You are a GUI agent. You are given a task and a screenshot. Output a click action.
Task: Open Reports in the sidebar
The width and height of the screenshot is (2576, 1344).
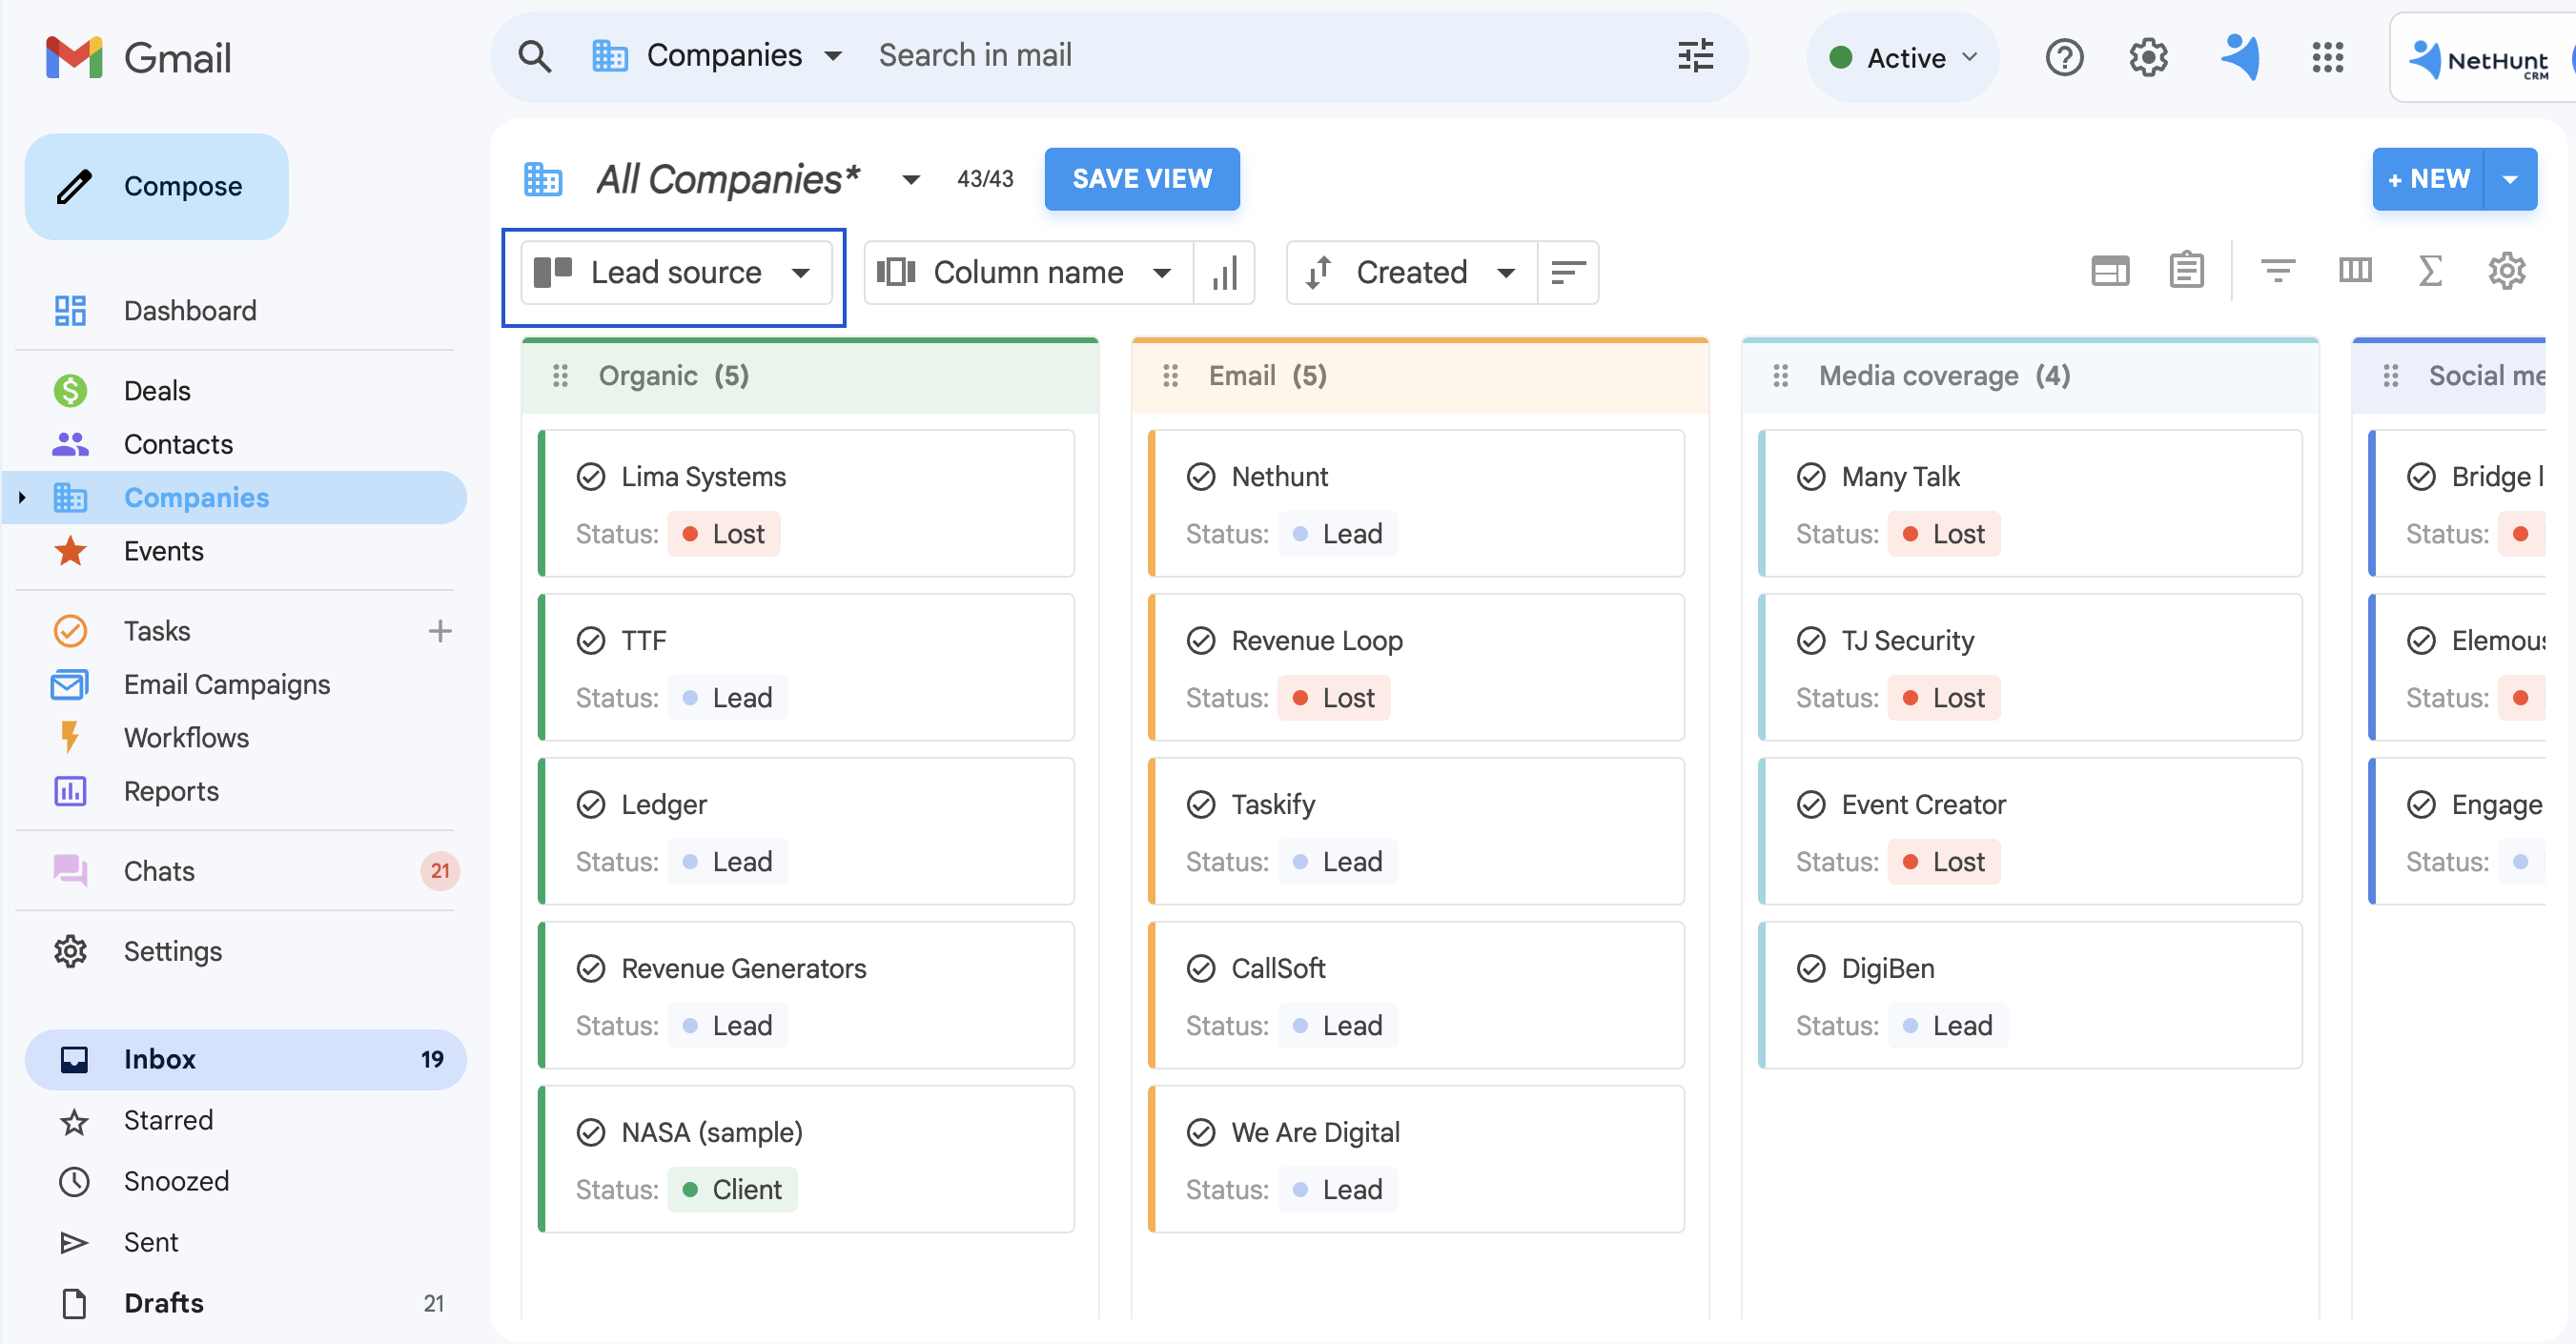coord(171,792)
